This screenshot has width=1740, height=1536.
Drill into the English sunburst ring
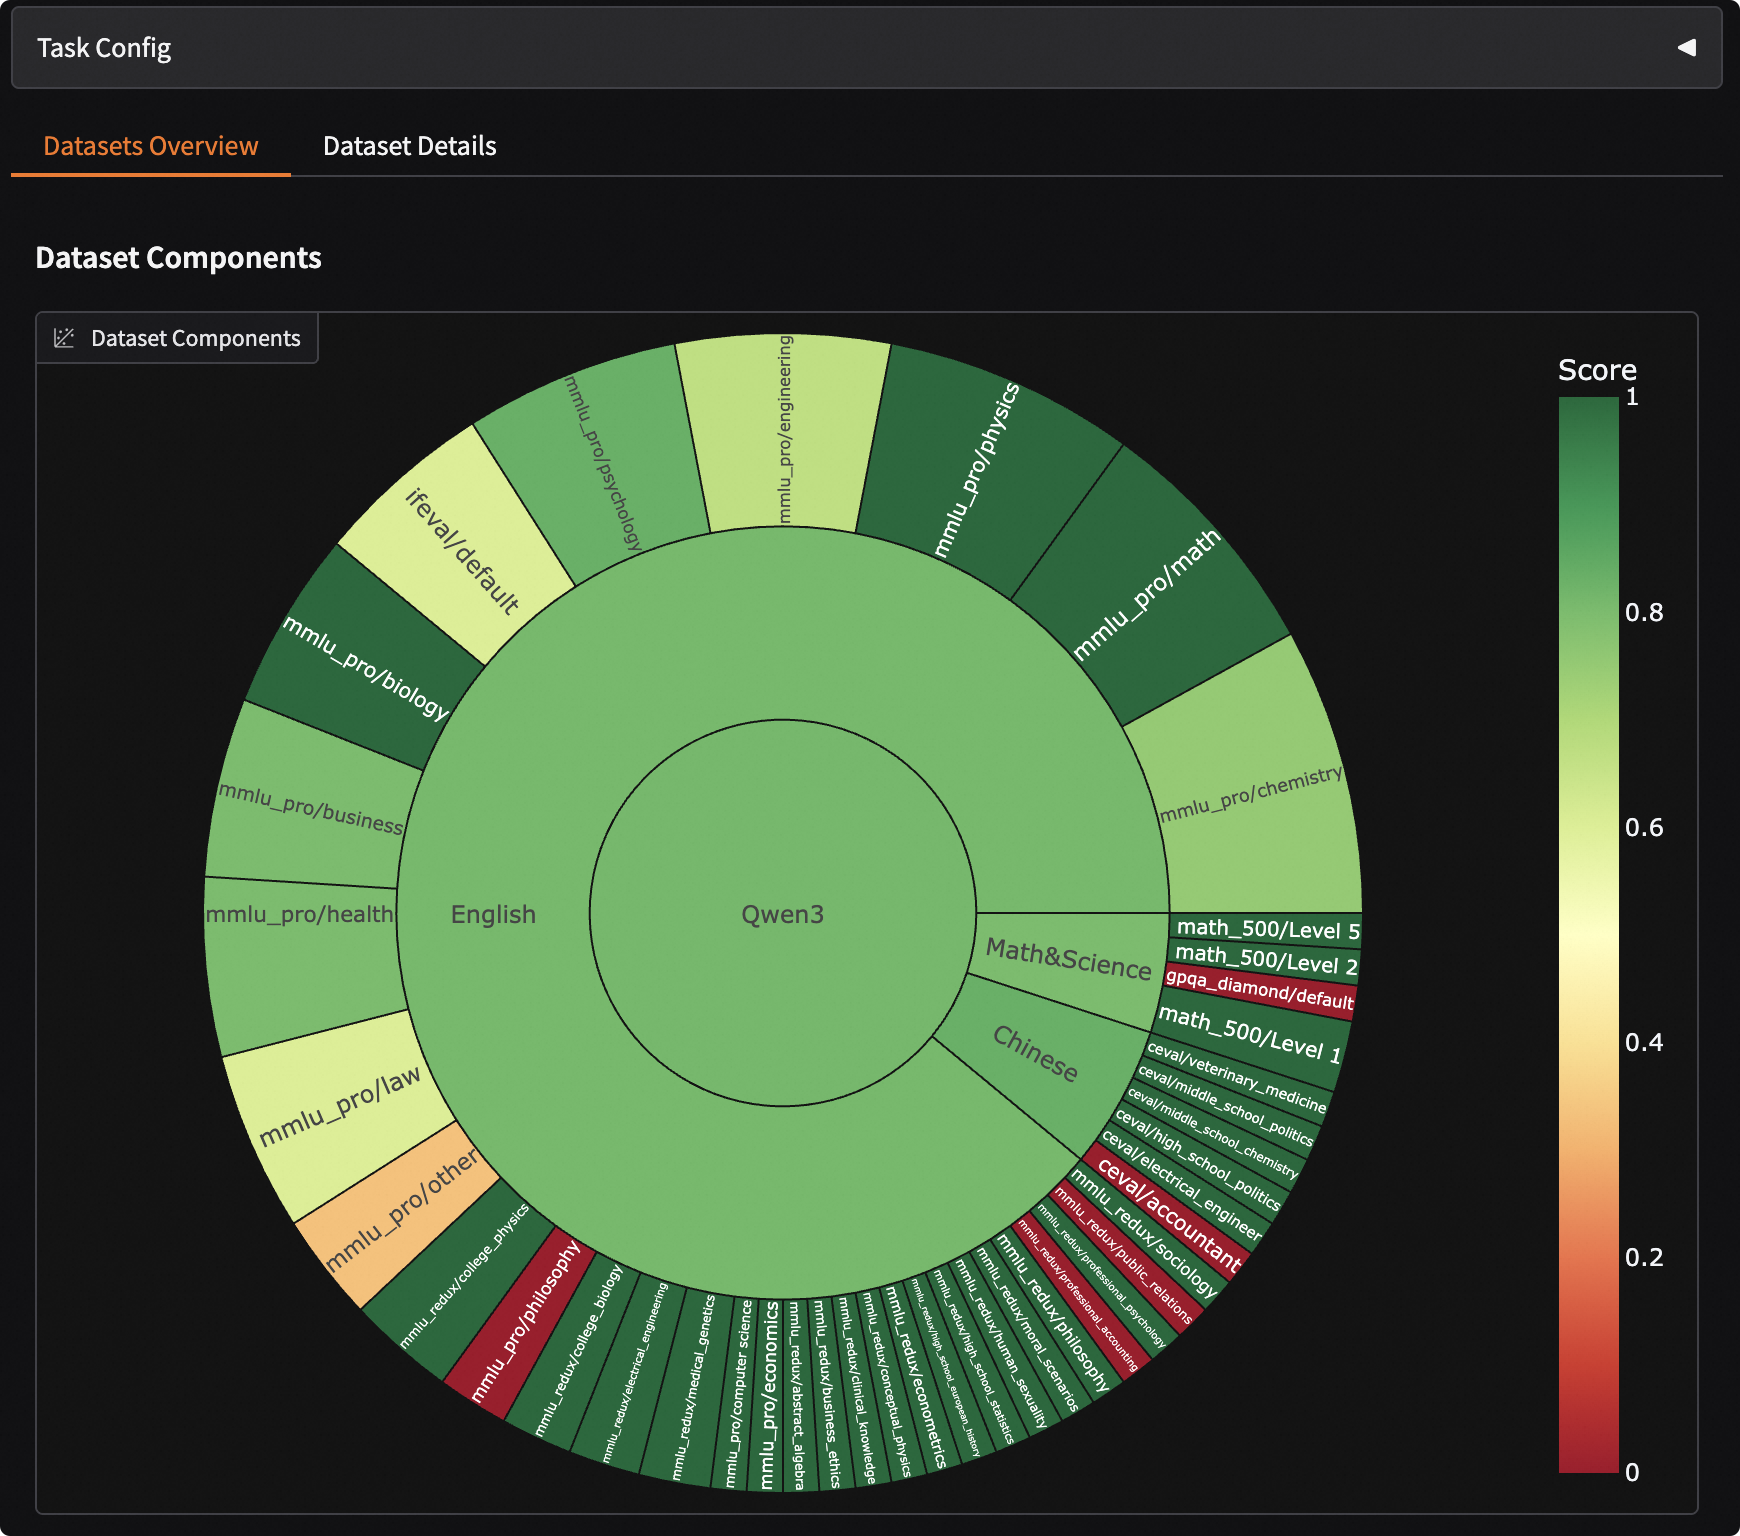point(493,914)
